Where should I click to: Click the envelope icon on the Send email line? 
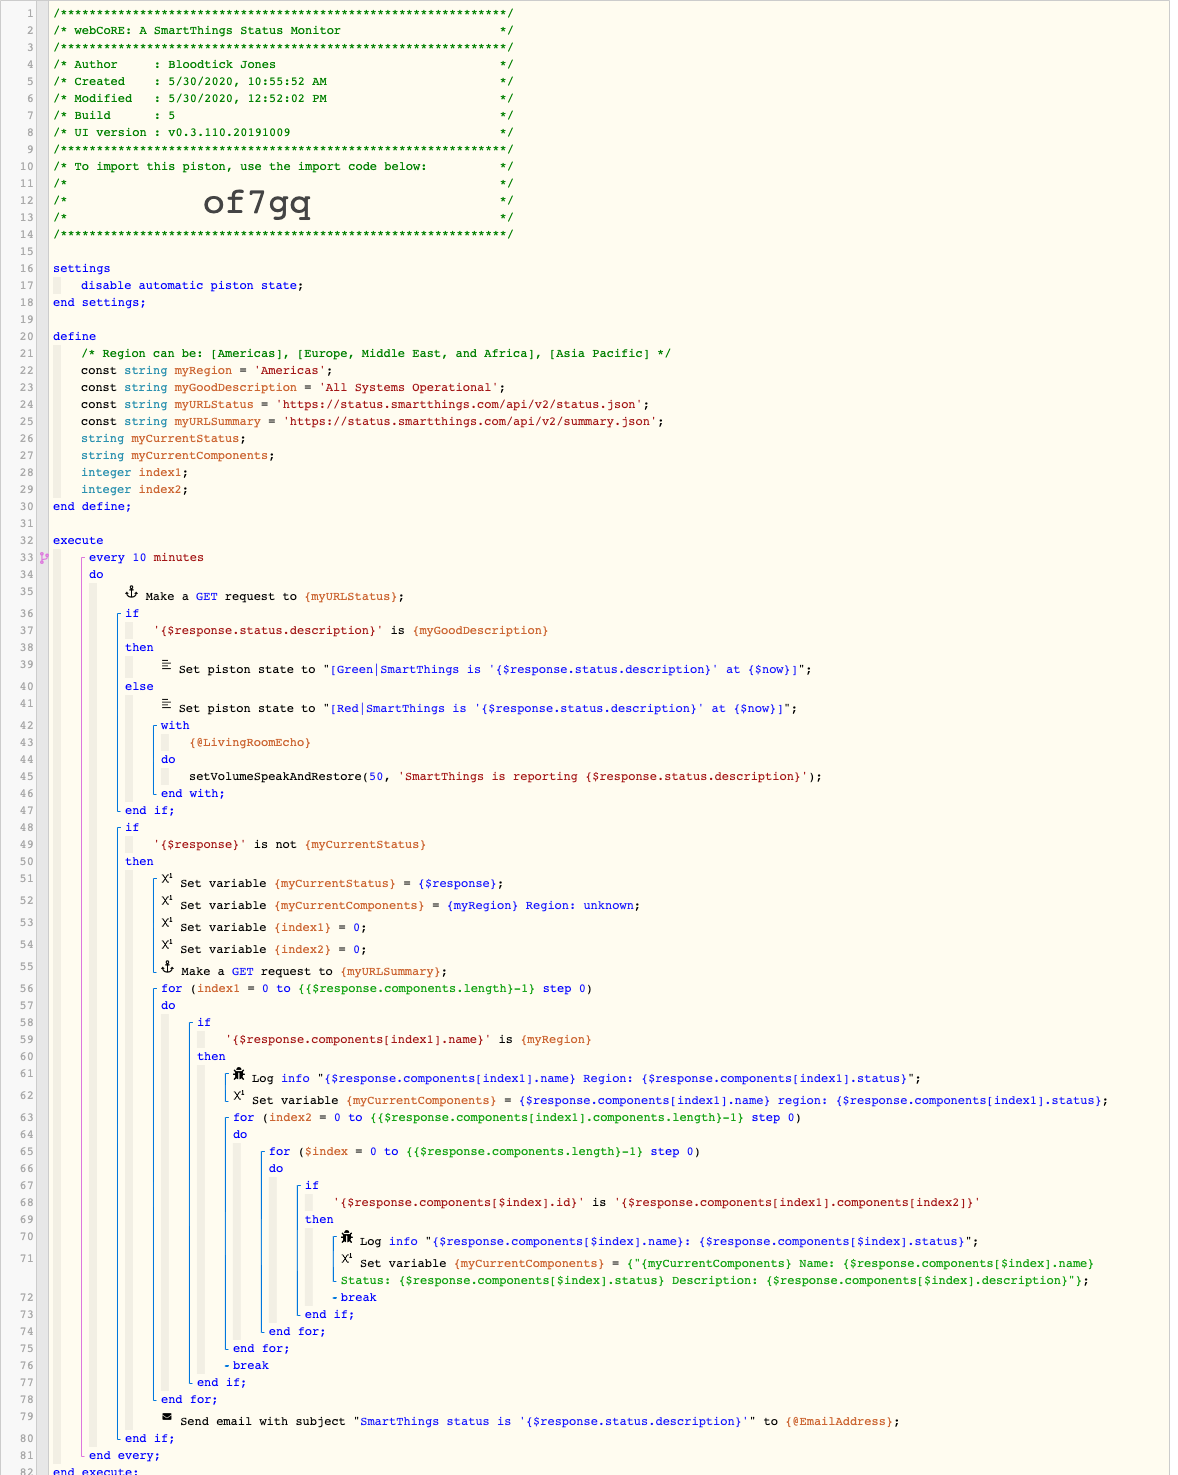167,1418
